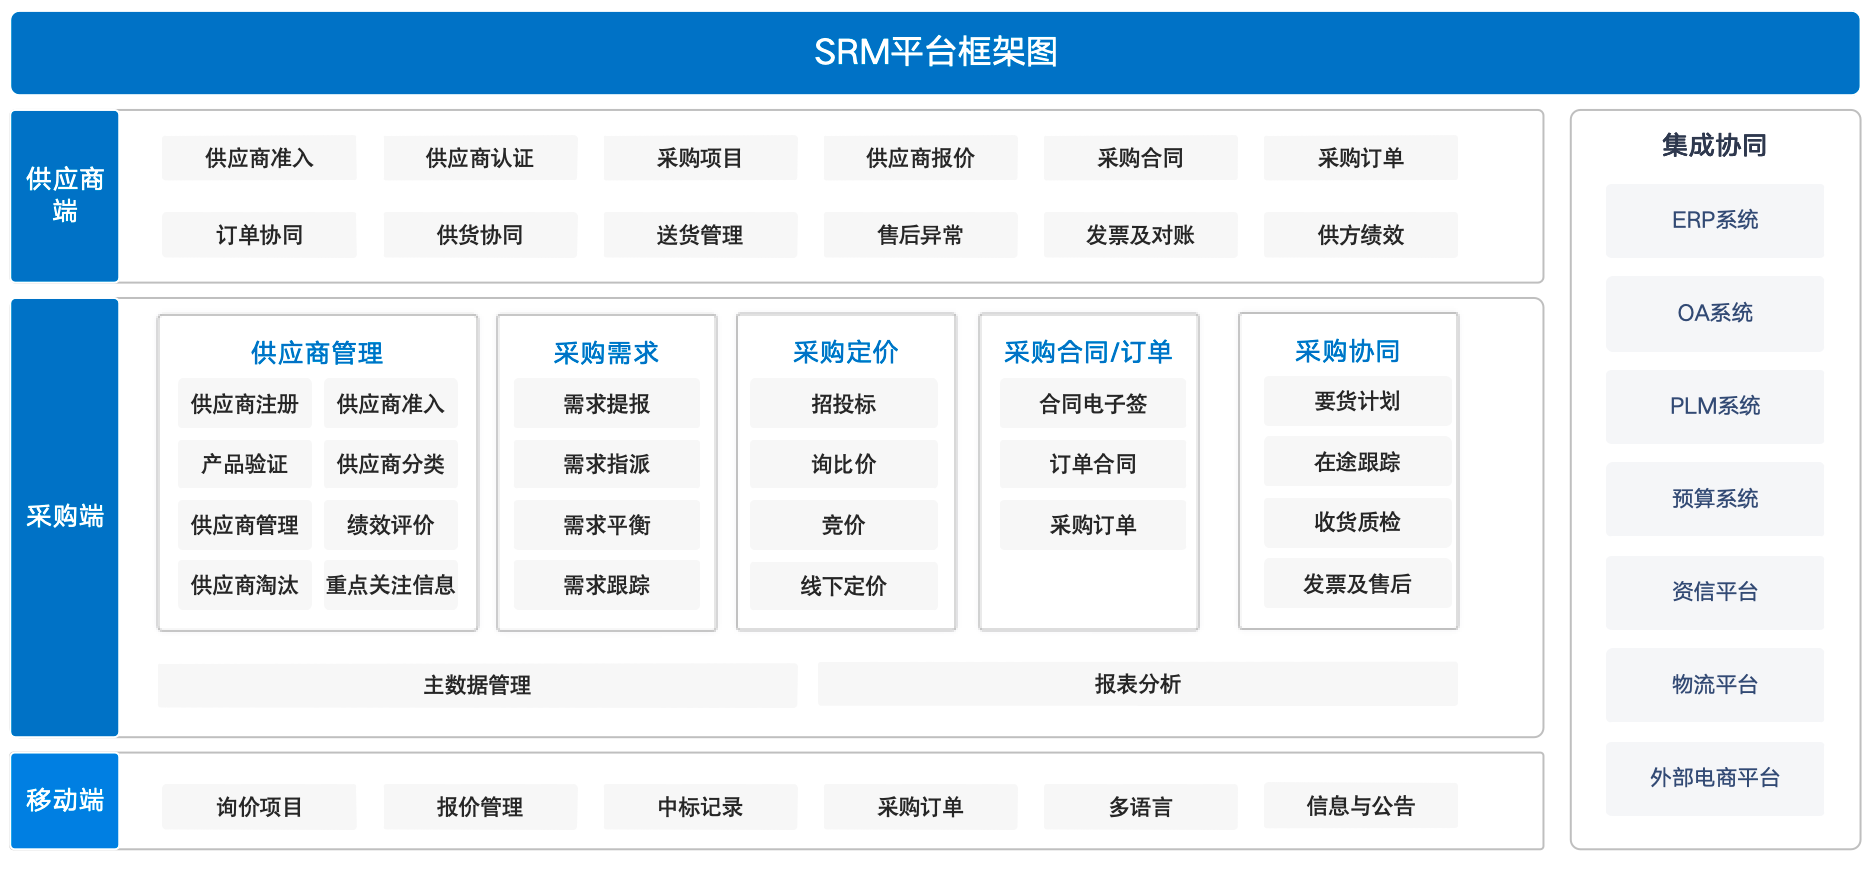1868x874 pixels.
Task: Click the 供方绩效 box
Action: click(1360, 235)
